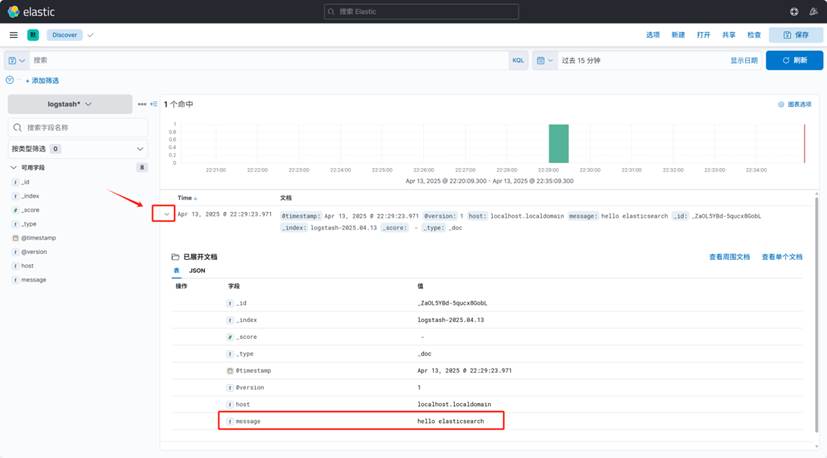Screen dimensions: 827x458
Task: Toggle the KQL query language switch
Action: (518, 60)
